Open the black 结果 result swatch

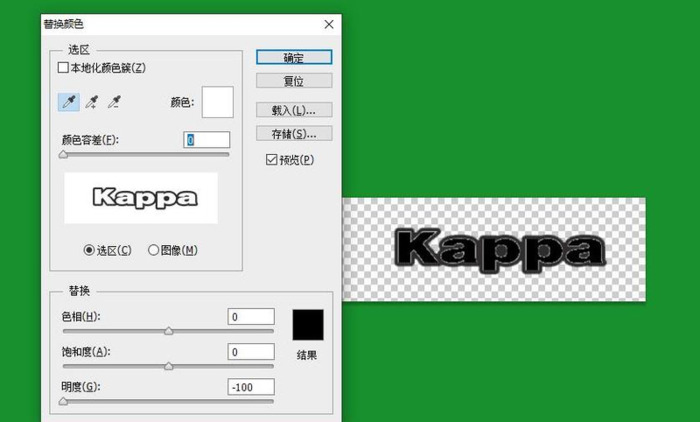tap(308, 325)
